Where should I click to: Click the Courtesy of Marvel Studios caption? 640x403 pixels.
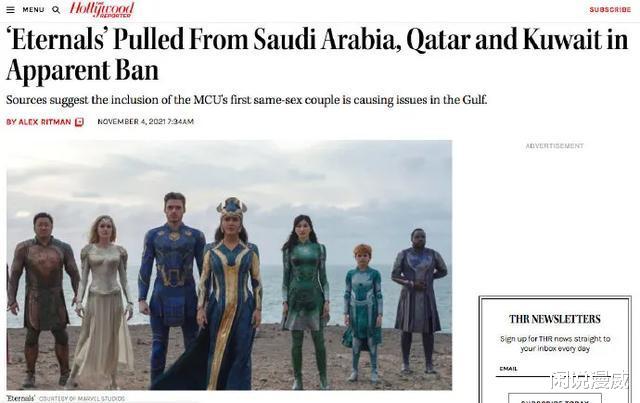coord(82,399)
